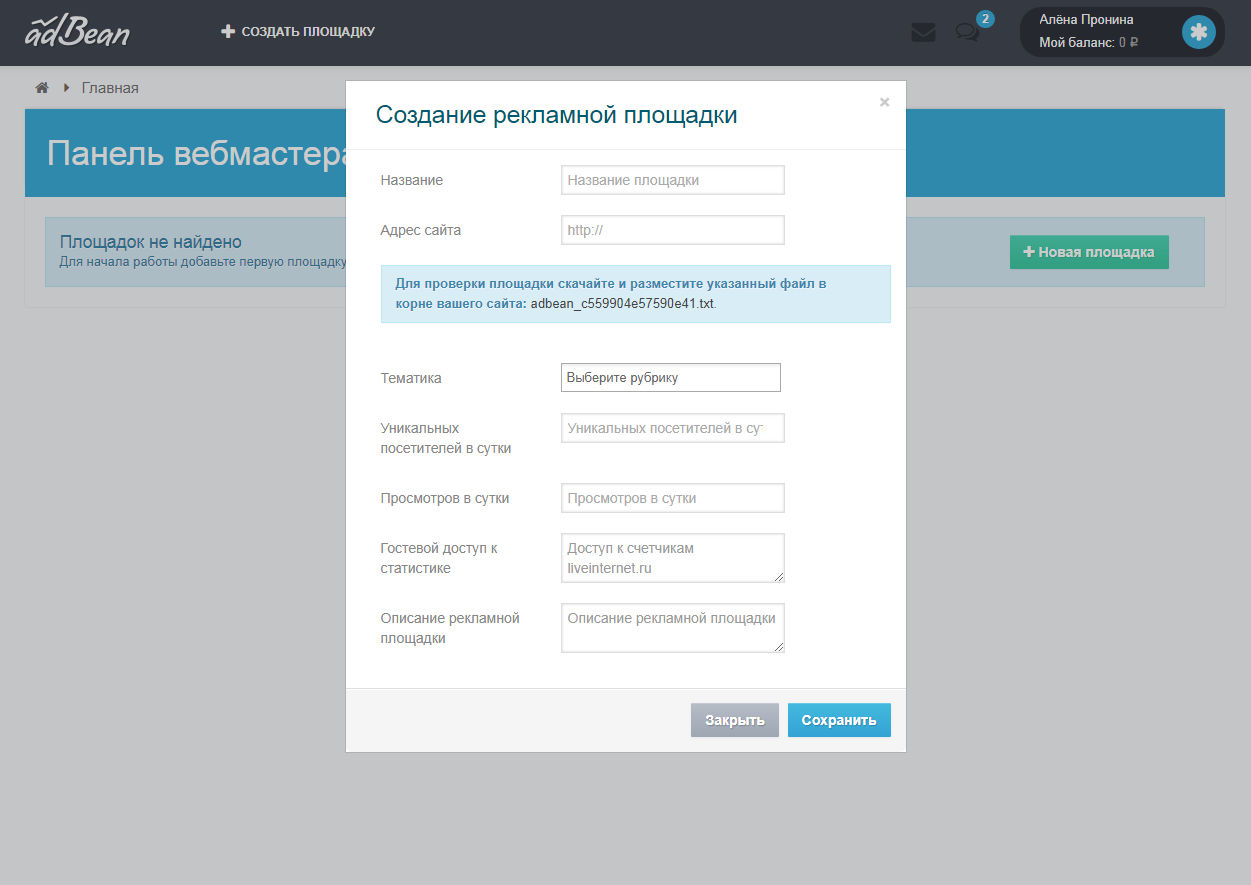Click the plus icon on Новая площадка button
This screenshot has width=1251, height=885.
pos(1030,252)
